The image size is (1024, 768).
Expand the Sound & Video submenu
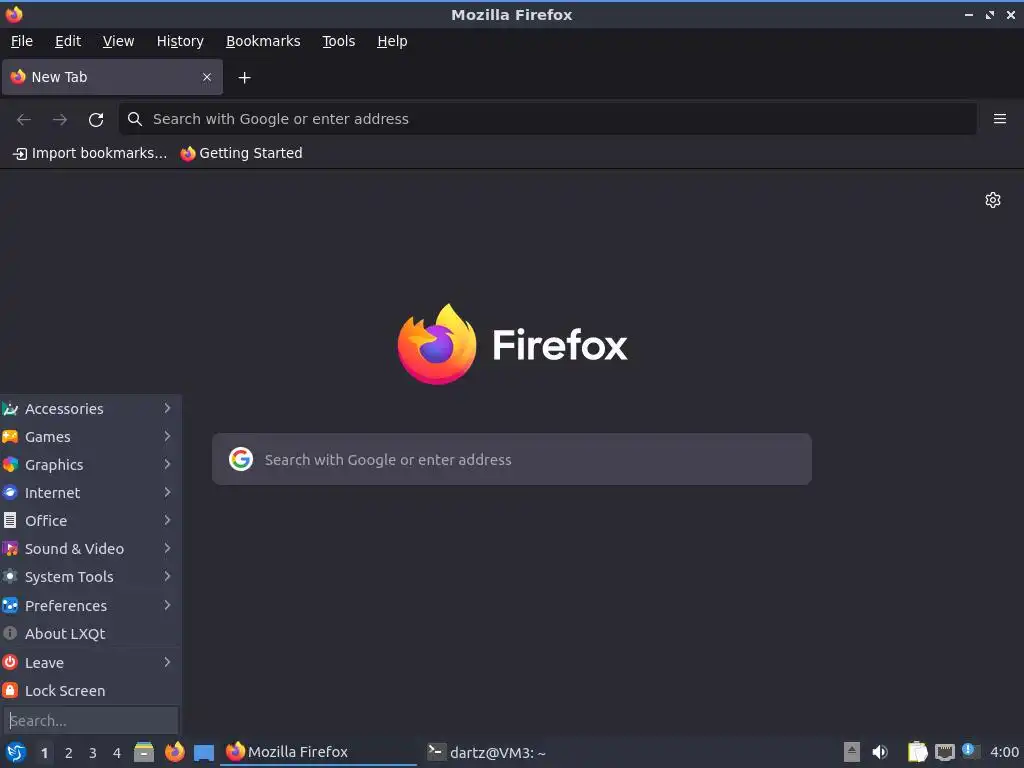tap(91, 549)
